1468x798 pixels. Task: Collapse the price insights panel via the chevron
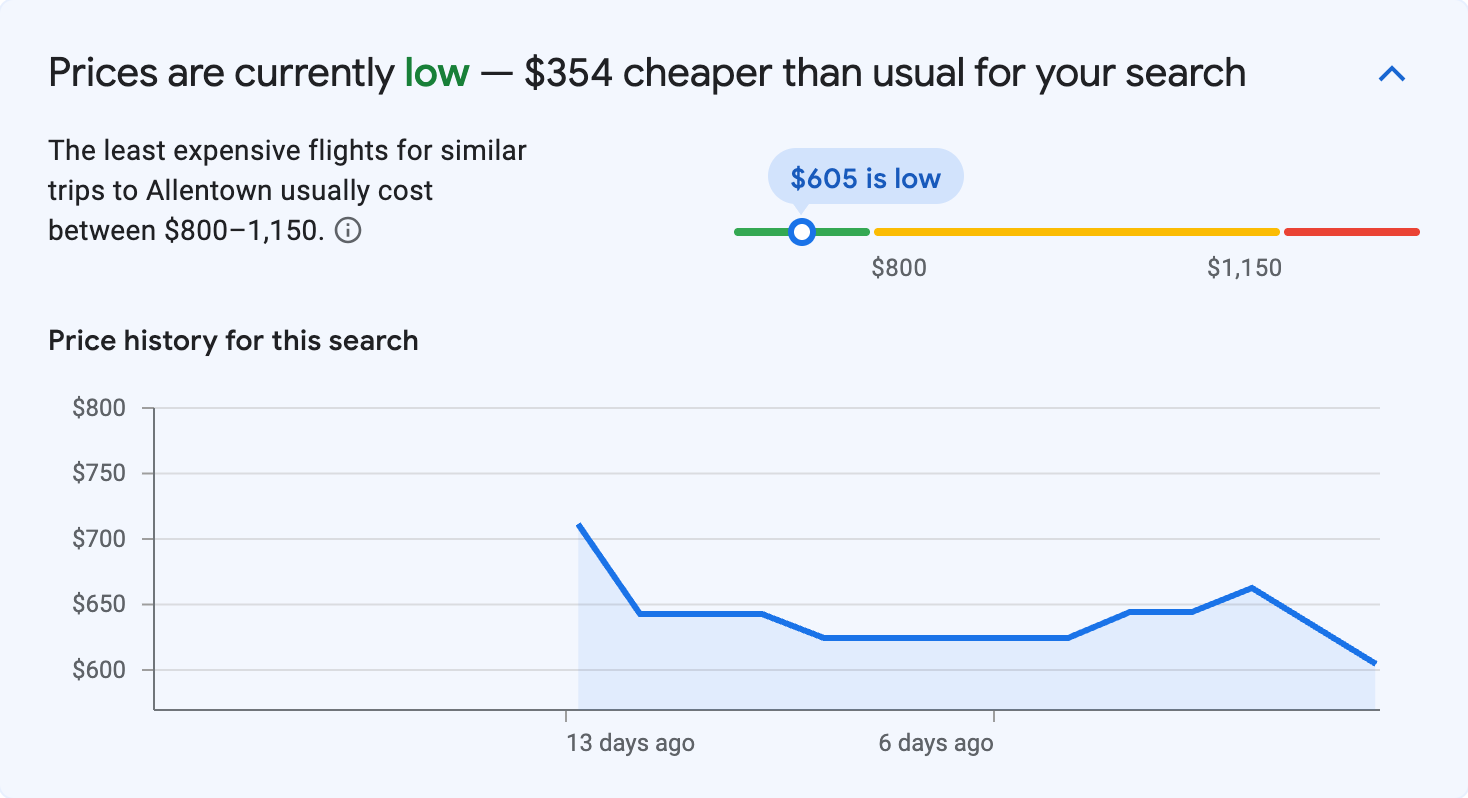pos(1392,73)
